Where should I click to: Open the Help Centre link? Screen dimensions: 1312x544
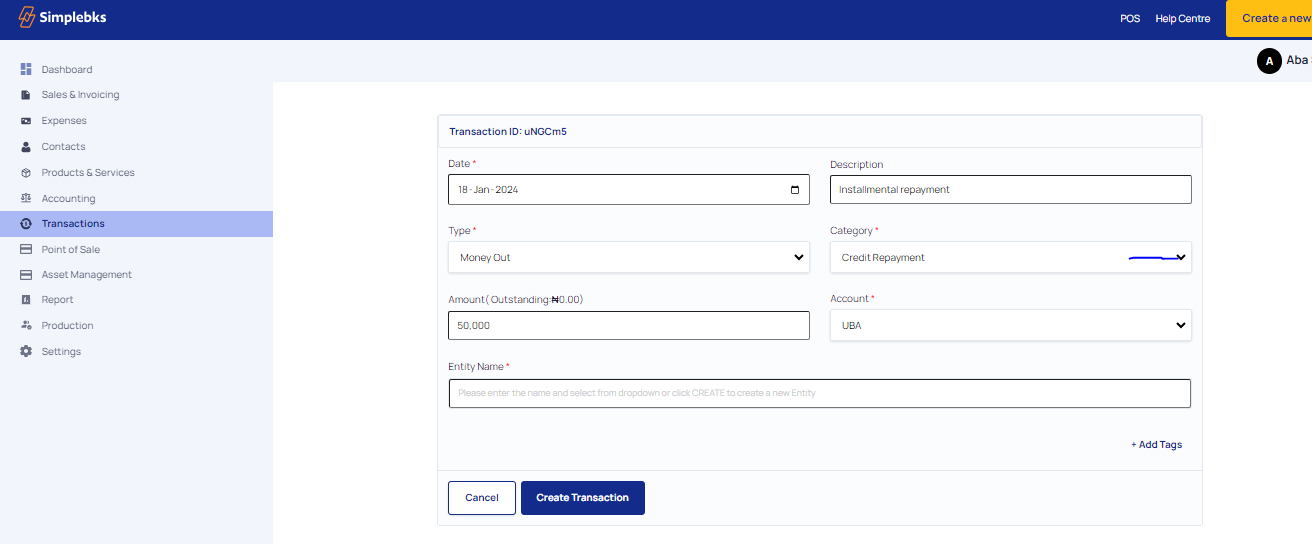pyautogui.click(x=1183, y=19)
